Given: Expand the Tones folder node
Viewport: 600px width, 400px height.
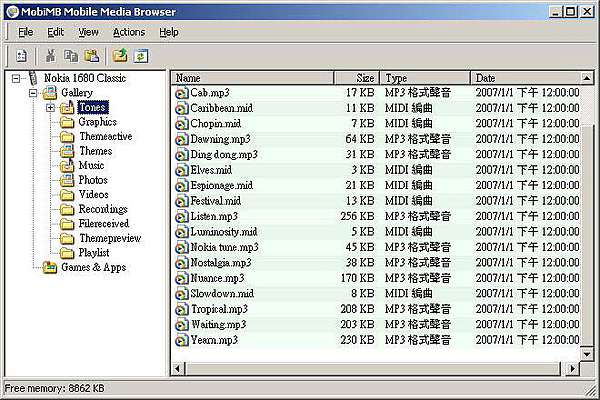Looking at the screenshot, I should coord(50,108).
